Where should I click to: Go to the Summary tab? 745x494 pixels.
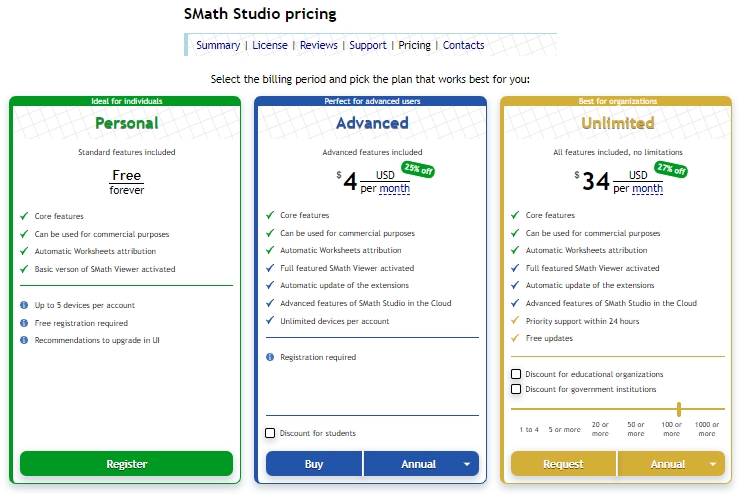pos(218,45)
